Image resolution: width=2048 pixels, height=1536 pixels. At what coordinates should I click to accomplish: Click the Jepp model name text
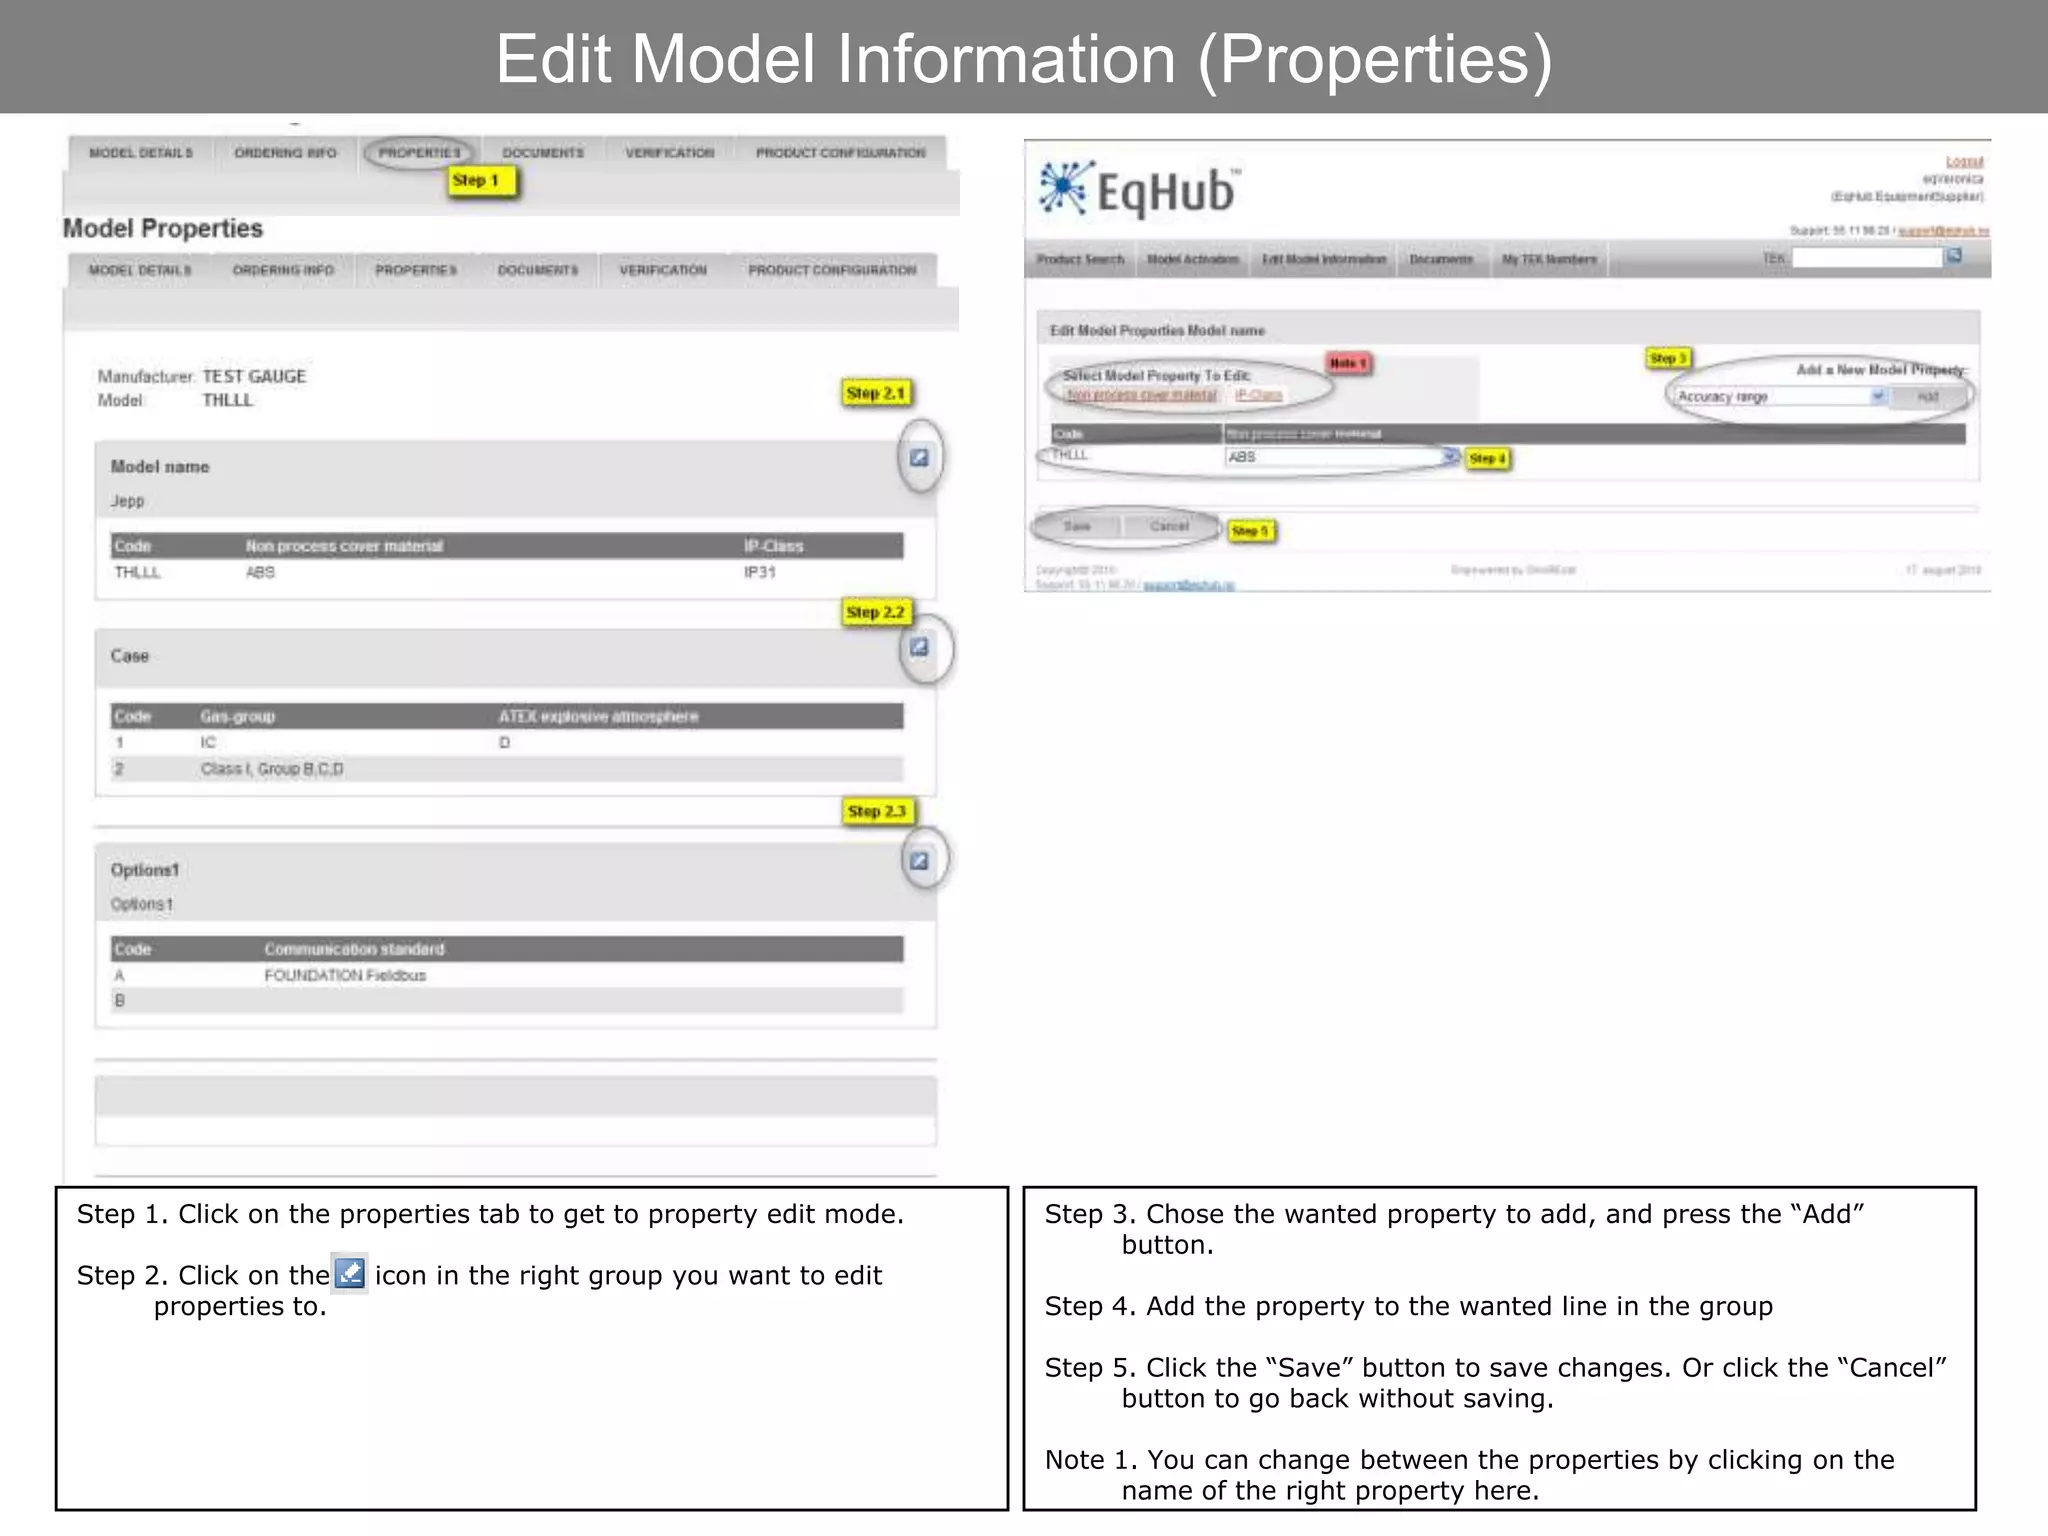tap(127, 500)
